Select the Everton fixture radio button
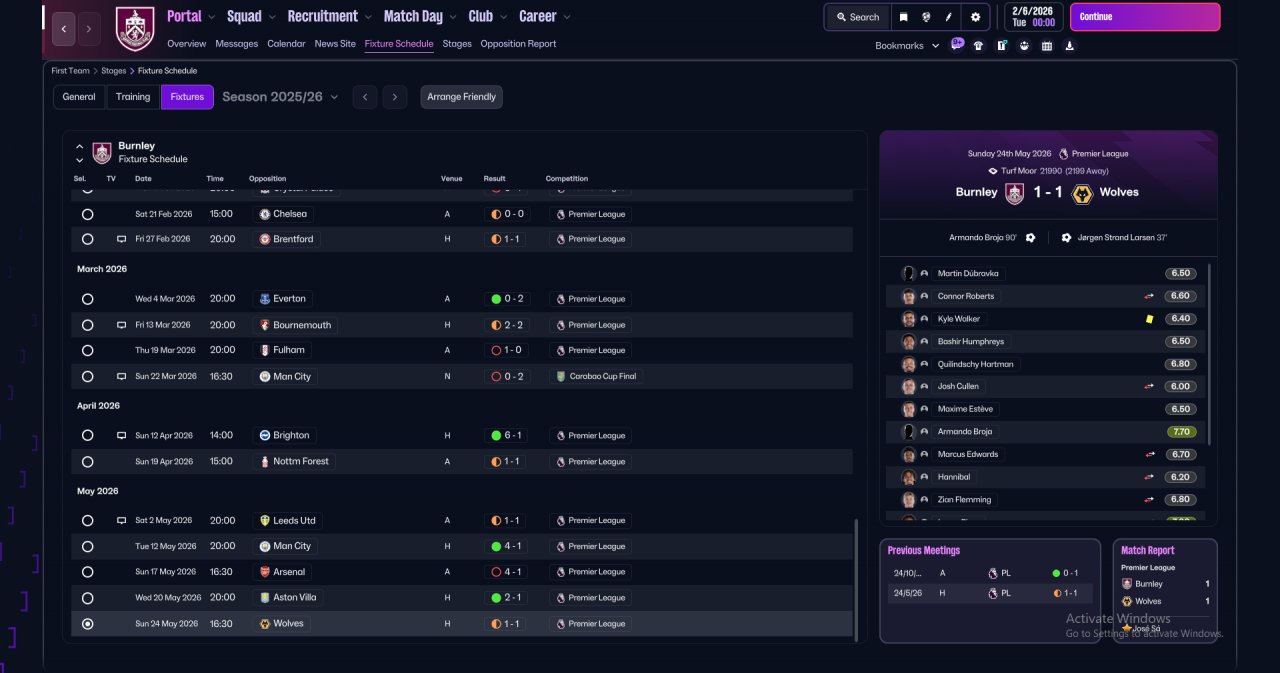1280x673 pixels. click(87, 299)
